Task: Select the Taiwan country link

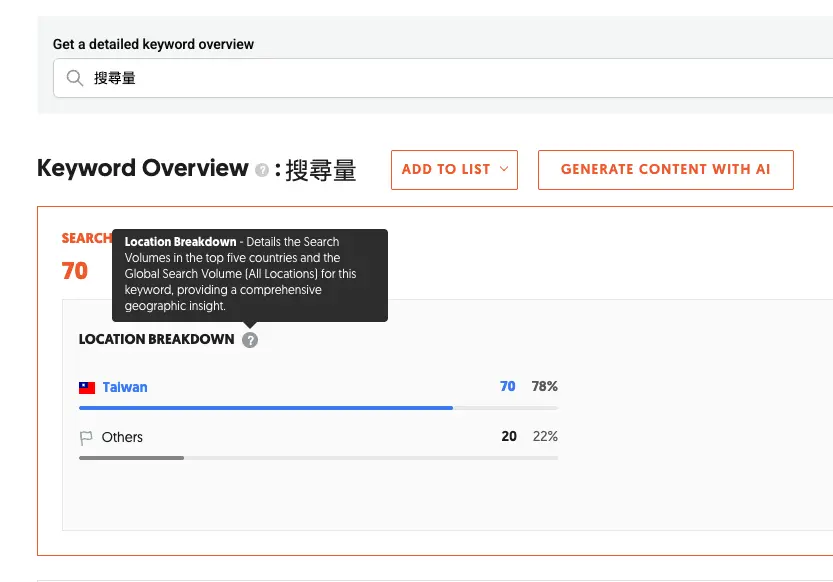Action: pyautogui.click(x=123, y=386)
